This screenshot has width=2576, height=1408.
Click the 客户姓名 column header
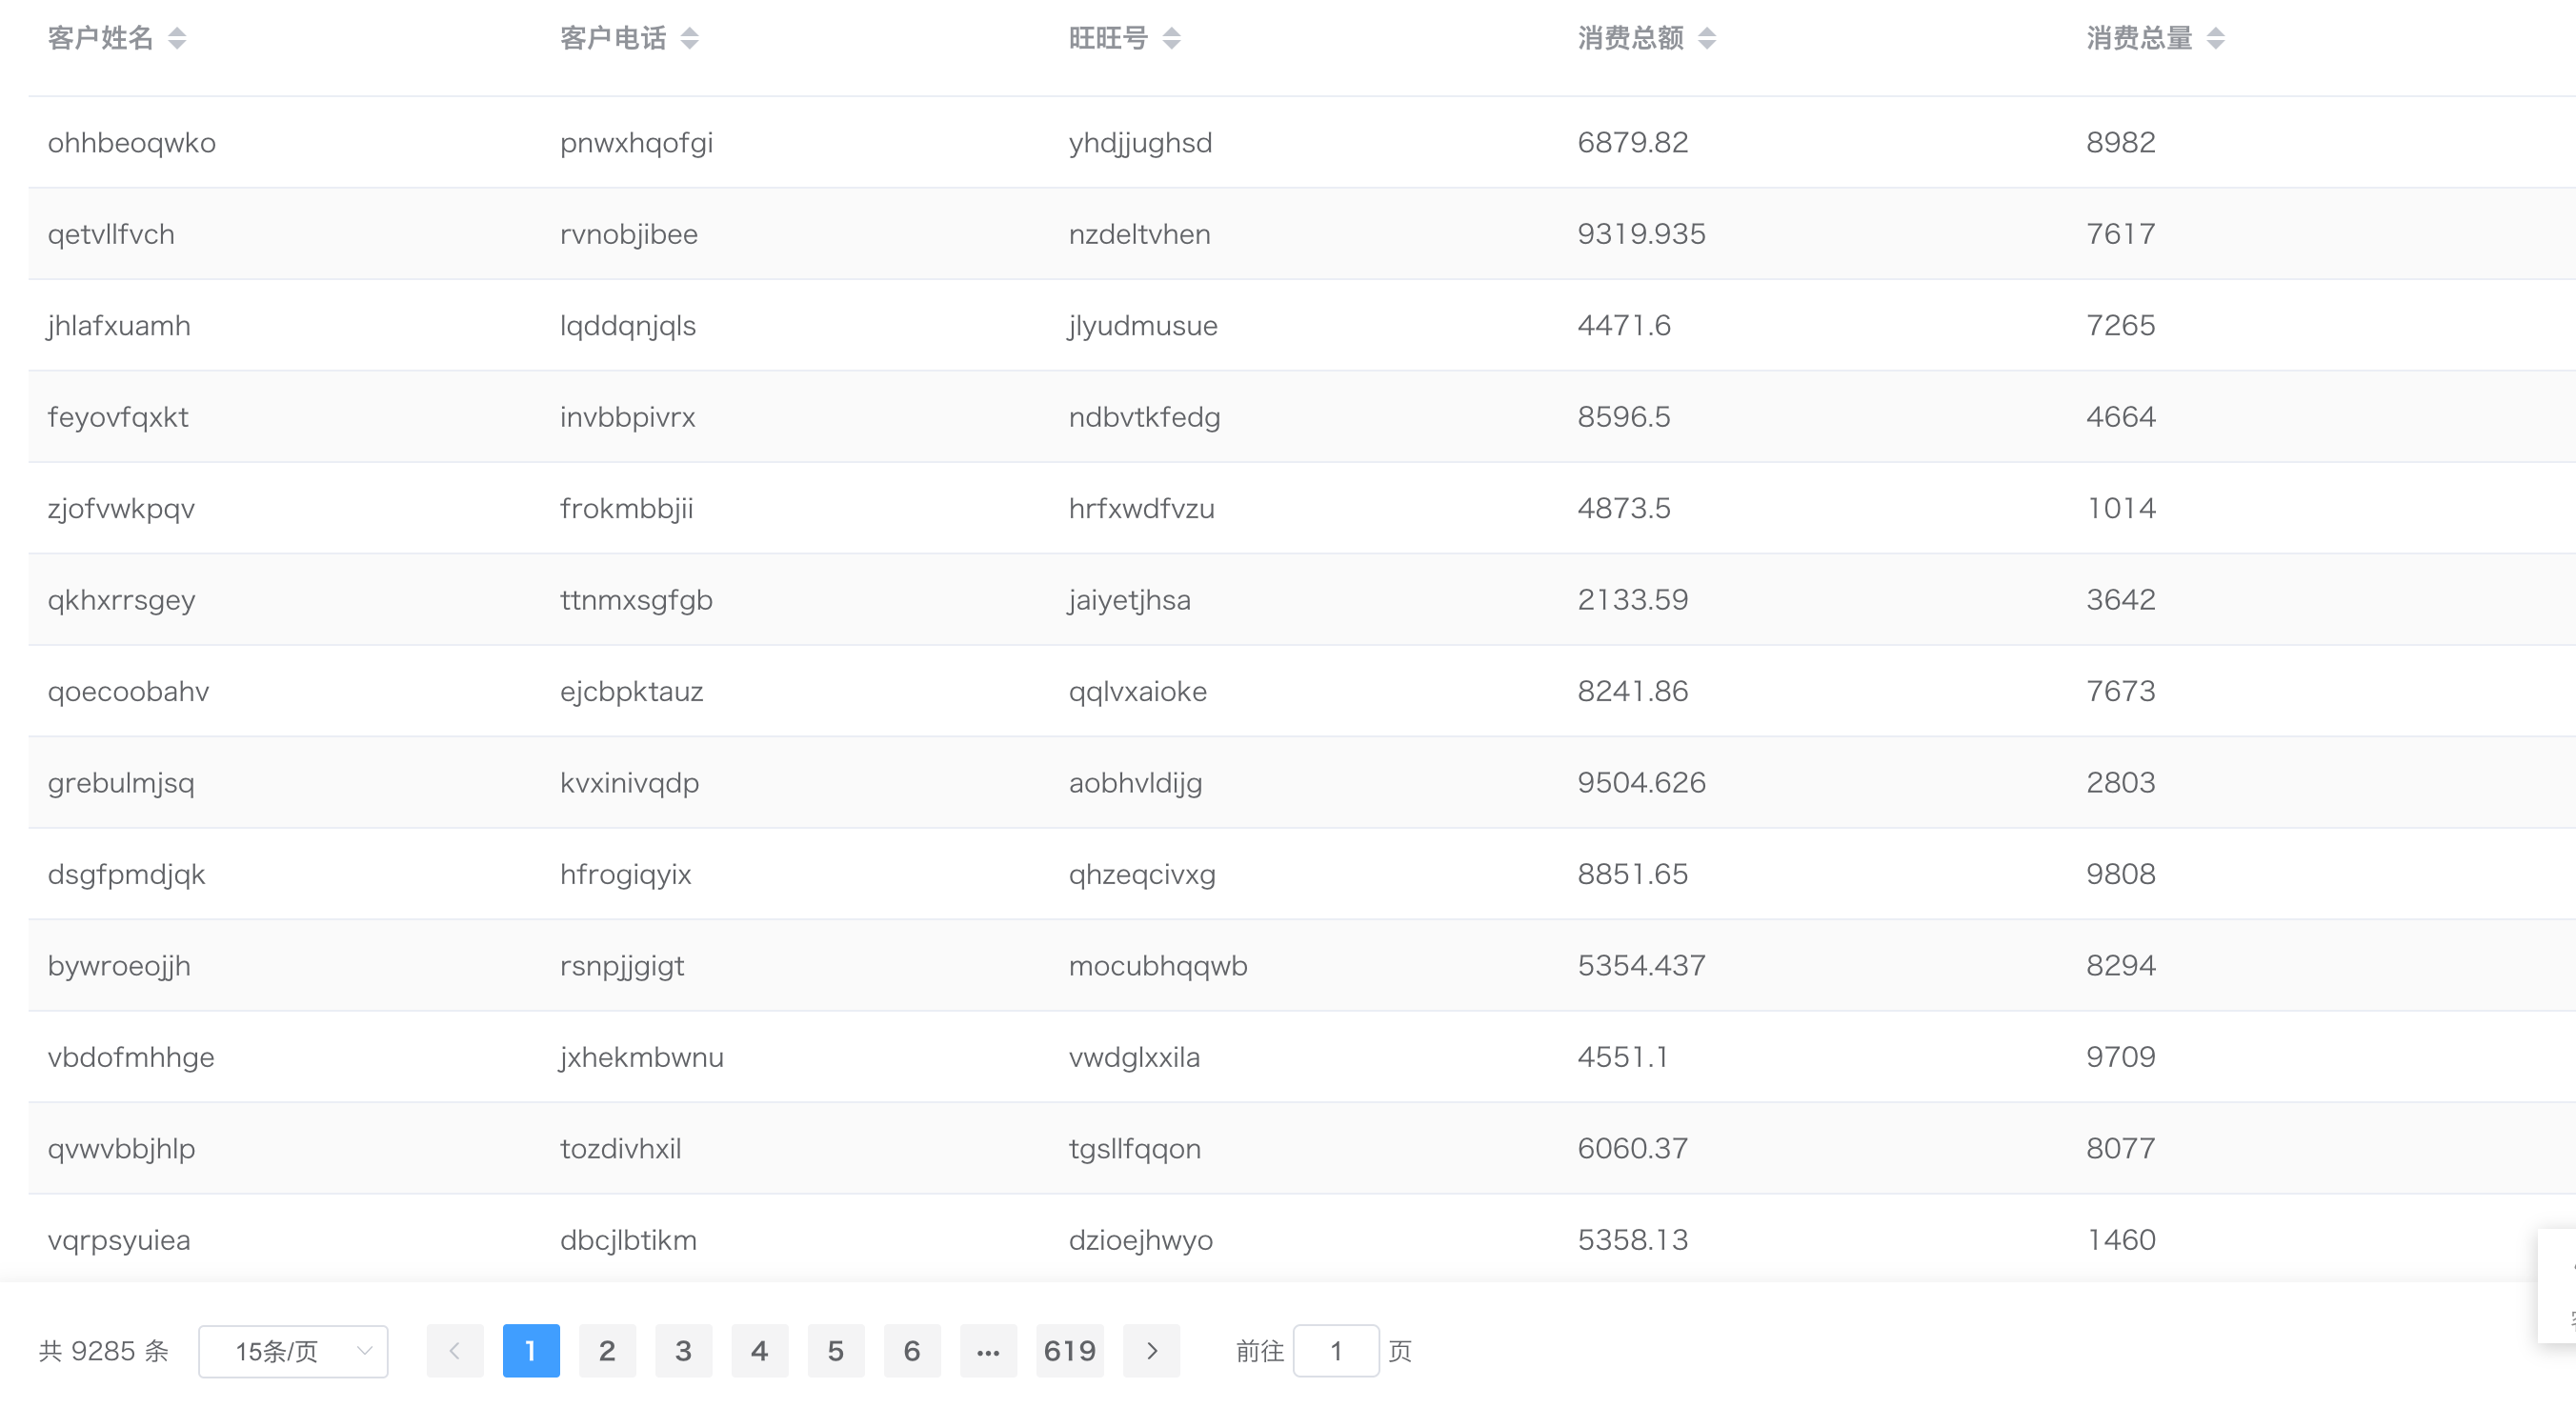click(100, 38)
